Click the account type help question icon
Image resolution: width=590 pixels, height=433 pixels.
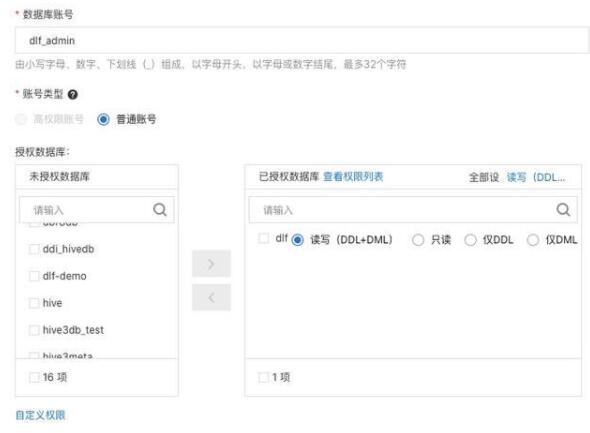click(x=73, y=94)
